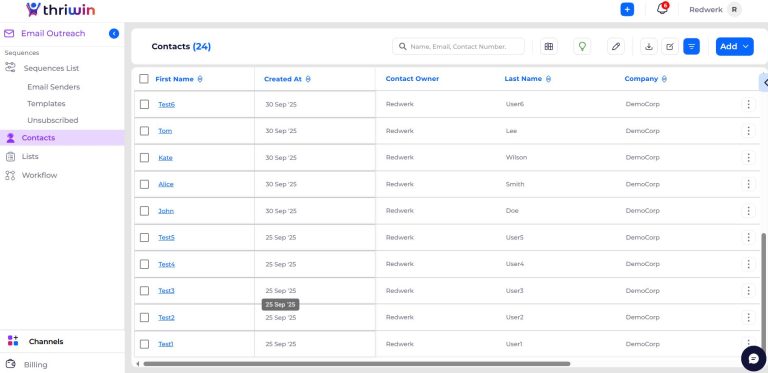
Task: Open row options for Test5
Action: (x=748, y=237)
